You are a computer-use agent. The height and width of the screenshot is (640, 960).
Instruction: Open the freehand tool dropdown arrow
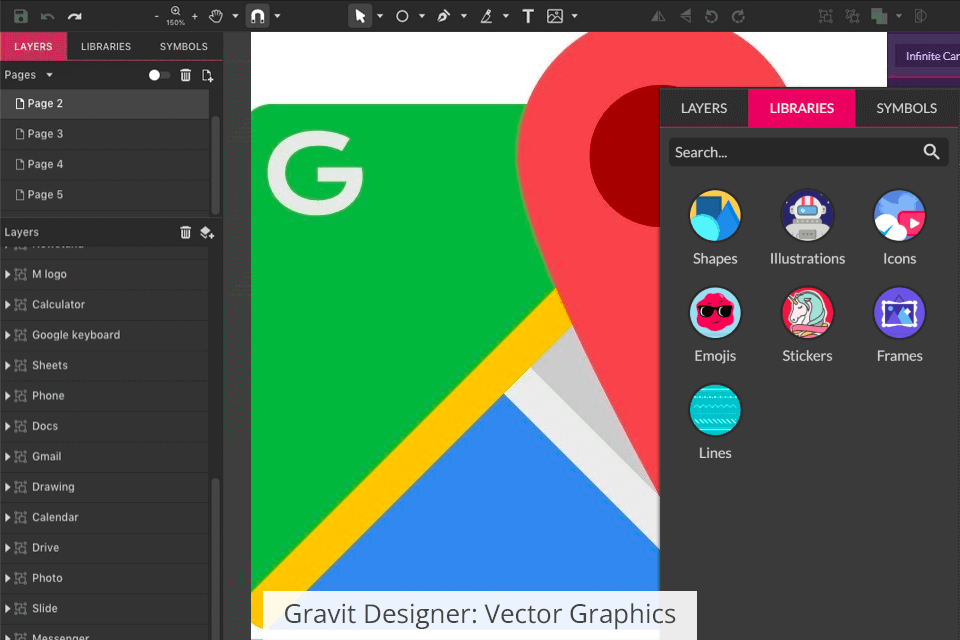[506, 17]
